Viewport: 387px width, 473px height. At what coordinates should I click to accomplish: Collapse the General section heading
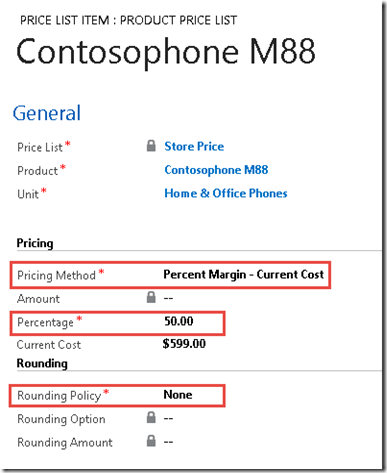pyautogui.click(x=47, y=113)
